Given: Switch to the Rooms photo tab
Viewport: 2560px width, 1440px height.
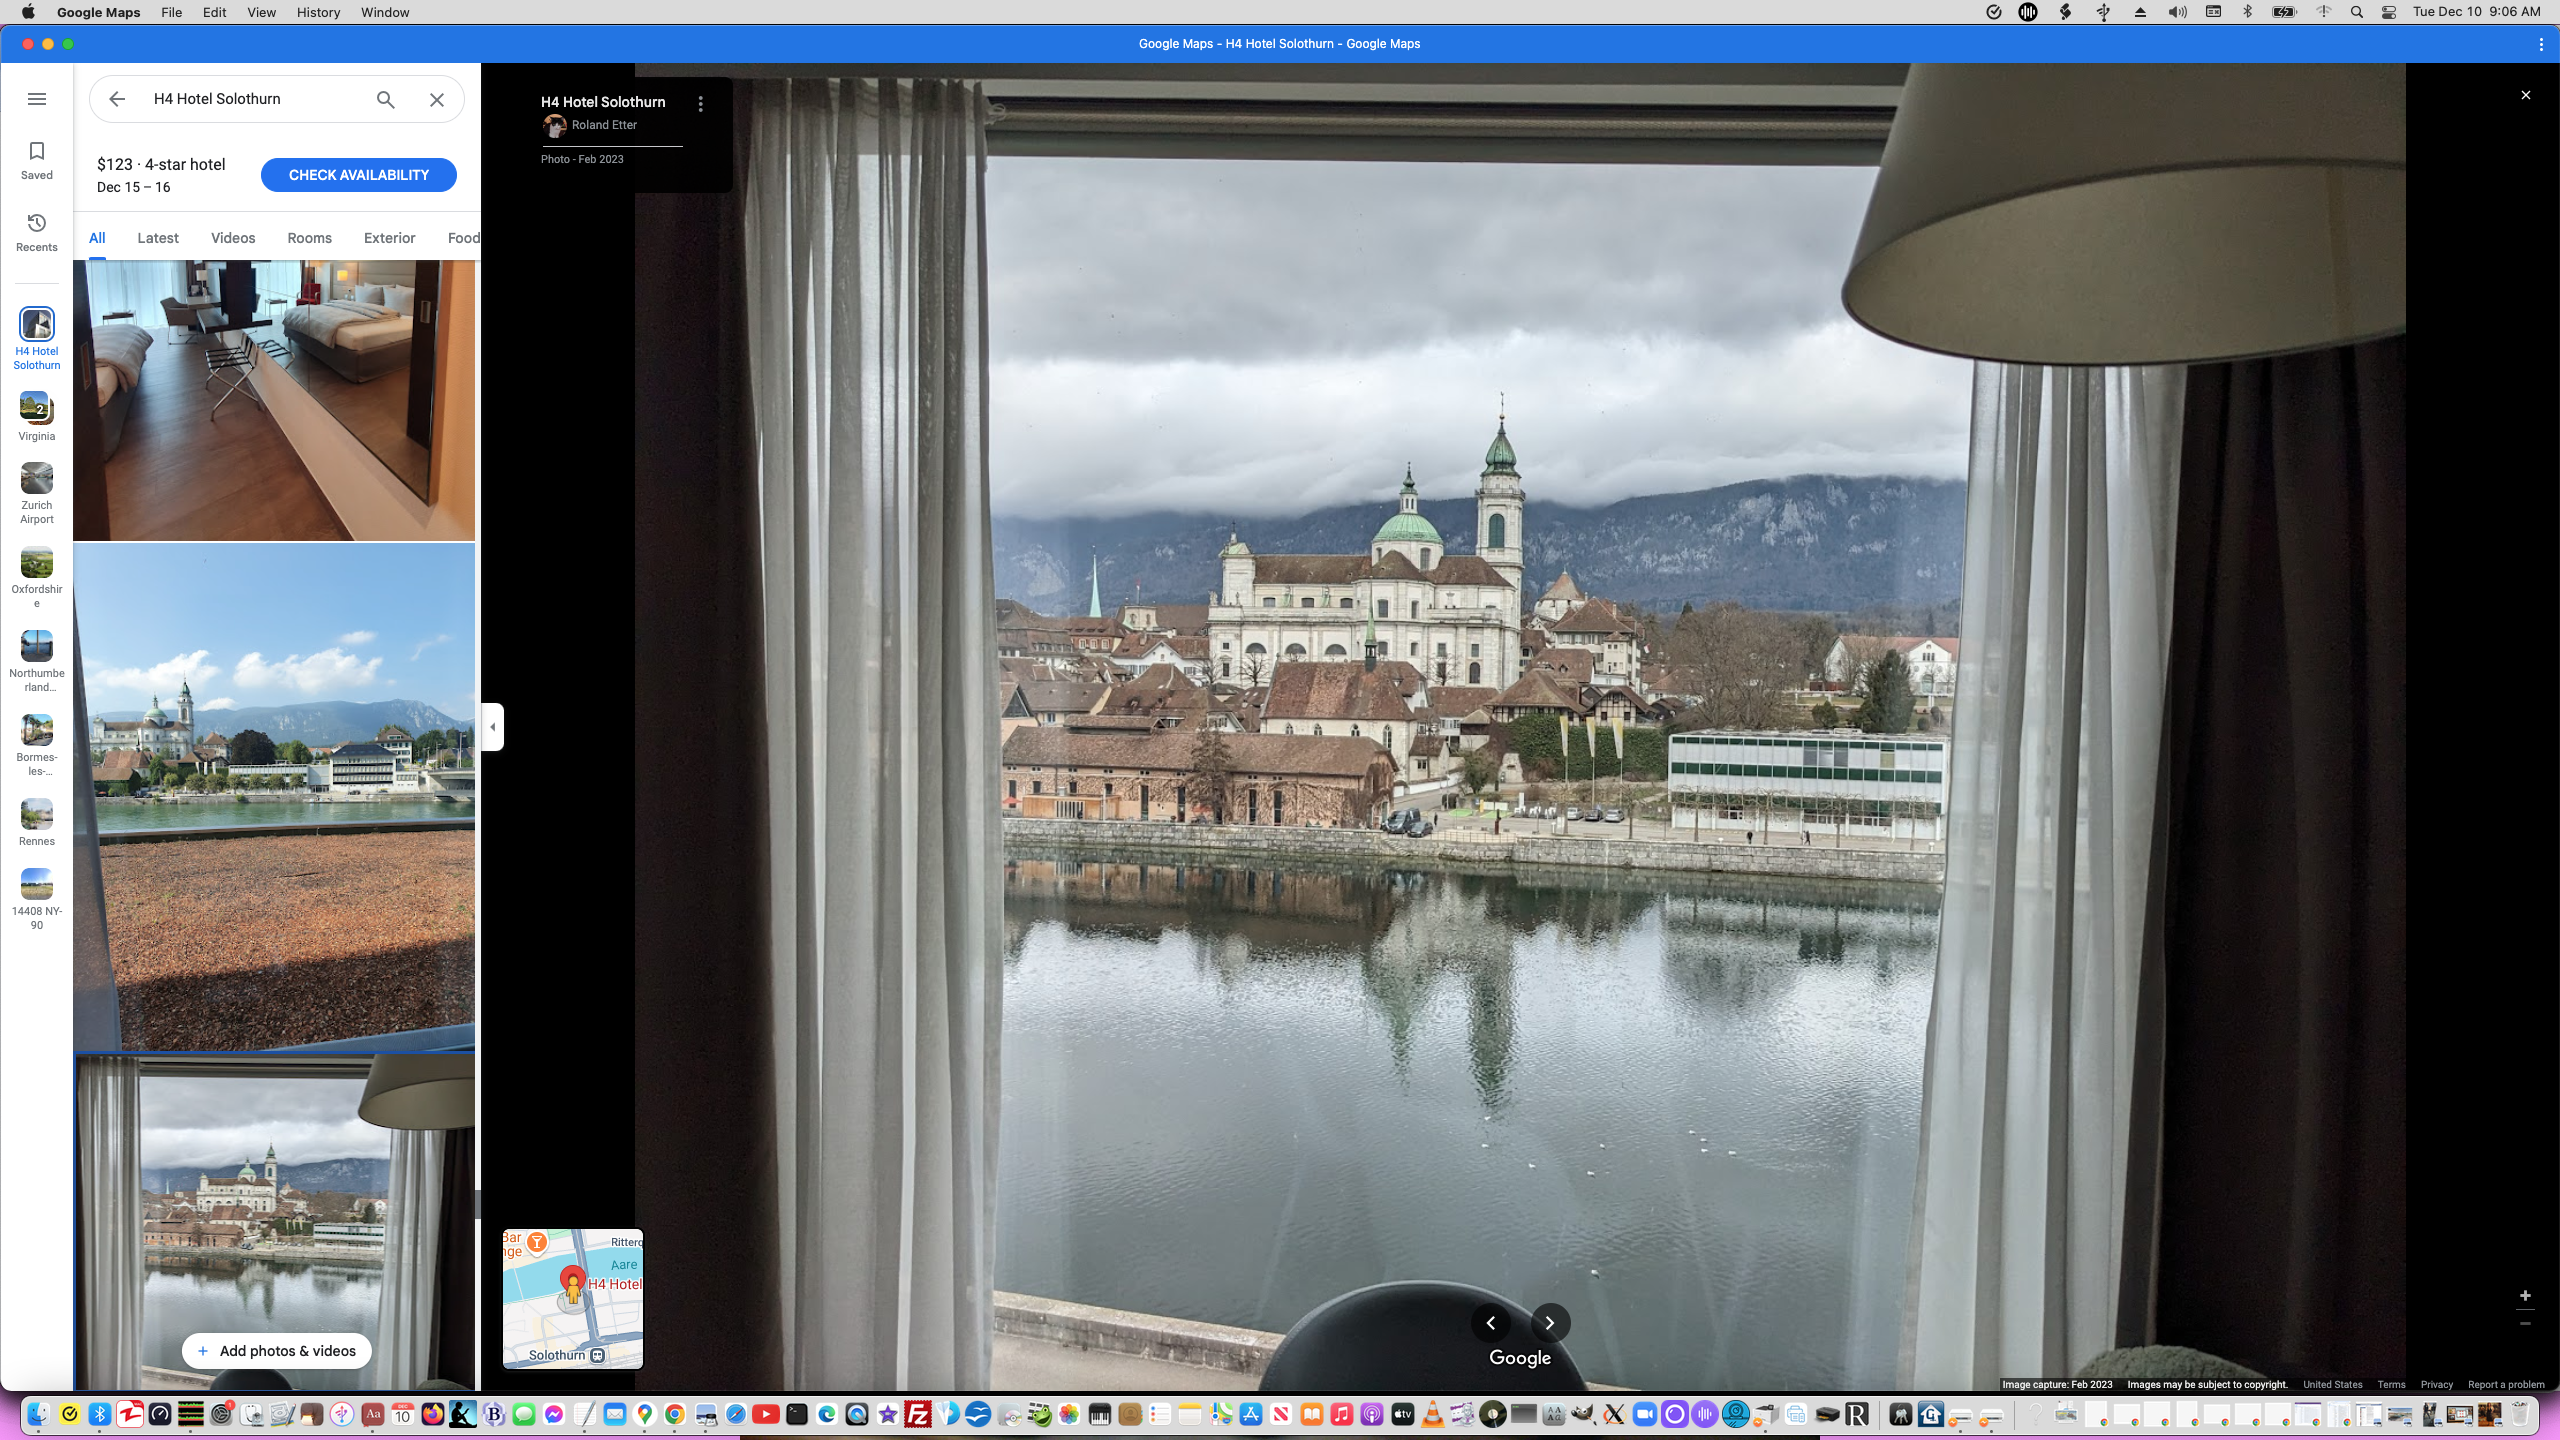Looking at the screenshot, I should point(309,238).
